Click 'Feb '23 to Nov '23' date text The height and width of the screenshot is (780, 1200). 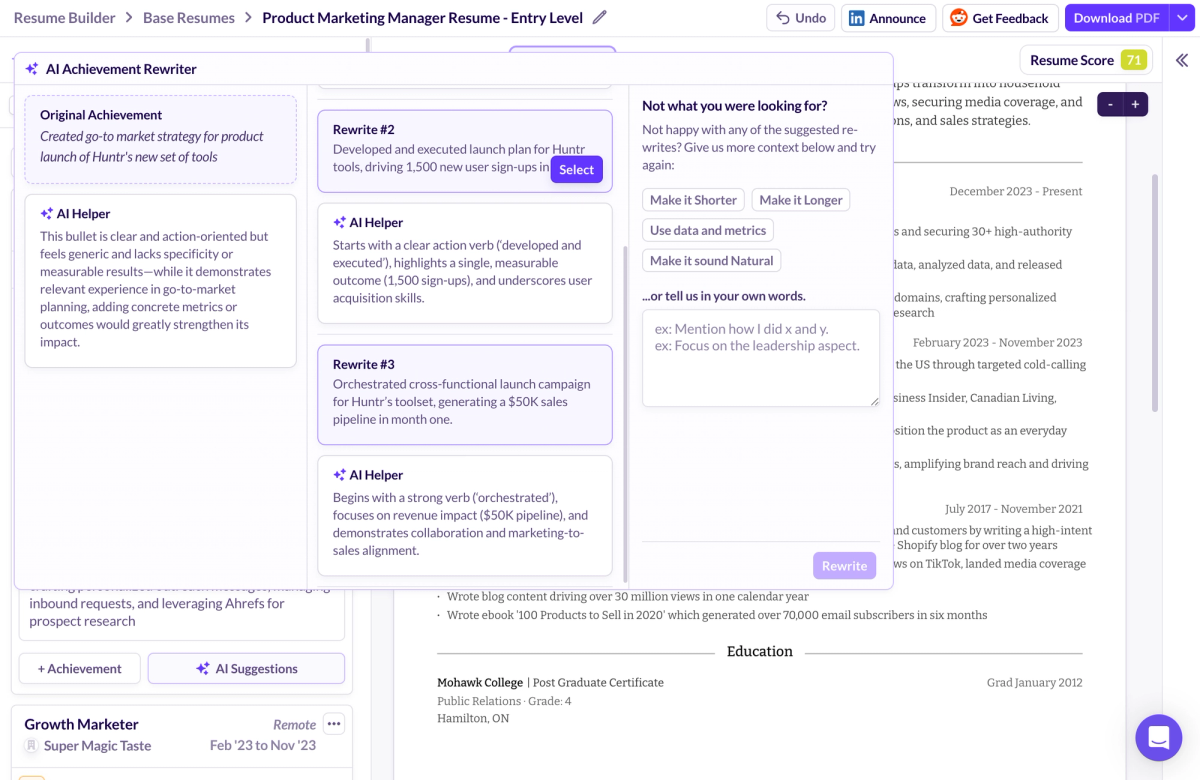[x=263, y=746]
